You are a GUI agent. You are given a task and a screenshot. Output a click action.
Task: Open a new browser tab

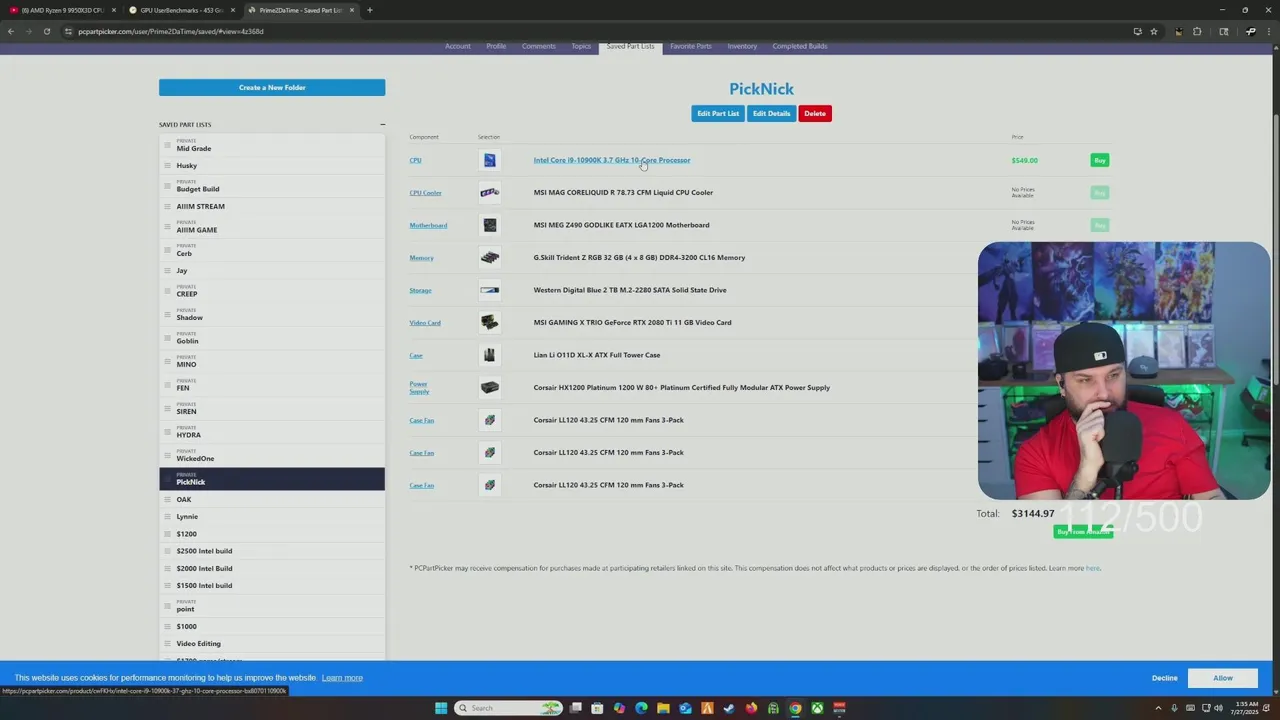pyautogui.click(x=370, y=10)
